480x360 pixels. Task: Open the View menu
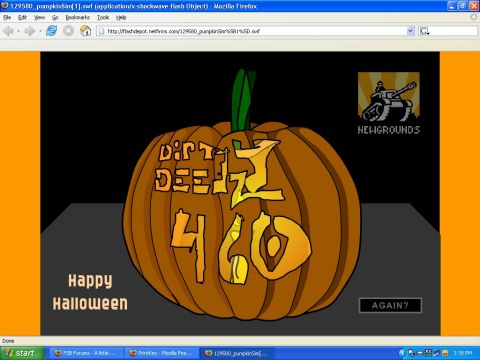point(39,17)
